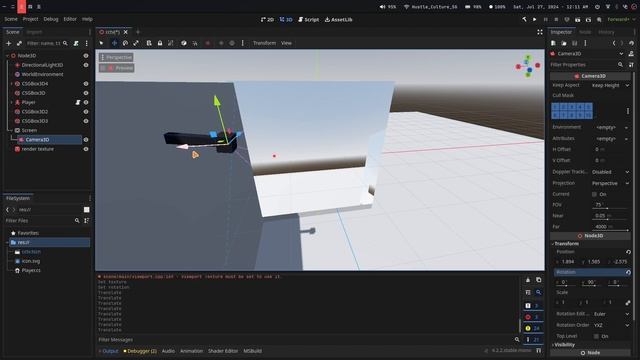
Task: Open the Scene menu
Action: click(11, 19)
